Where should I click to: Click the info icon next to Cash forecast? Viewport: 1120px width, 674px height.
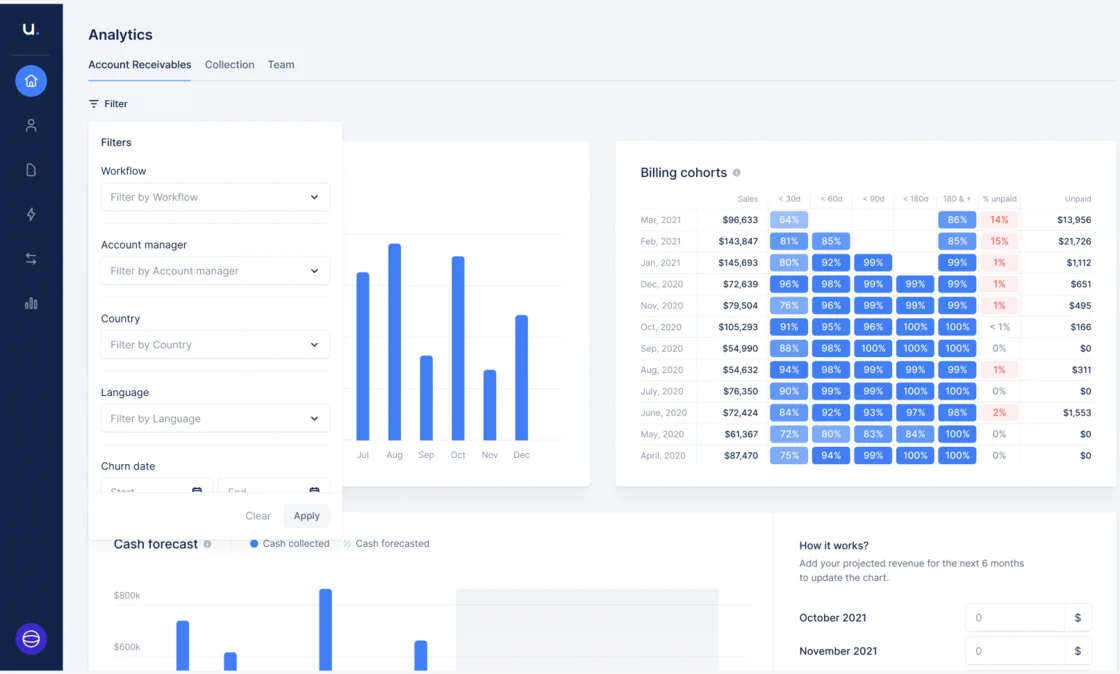click(x=207, y=544)
